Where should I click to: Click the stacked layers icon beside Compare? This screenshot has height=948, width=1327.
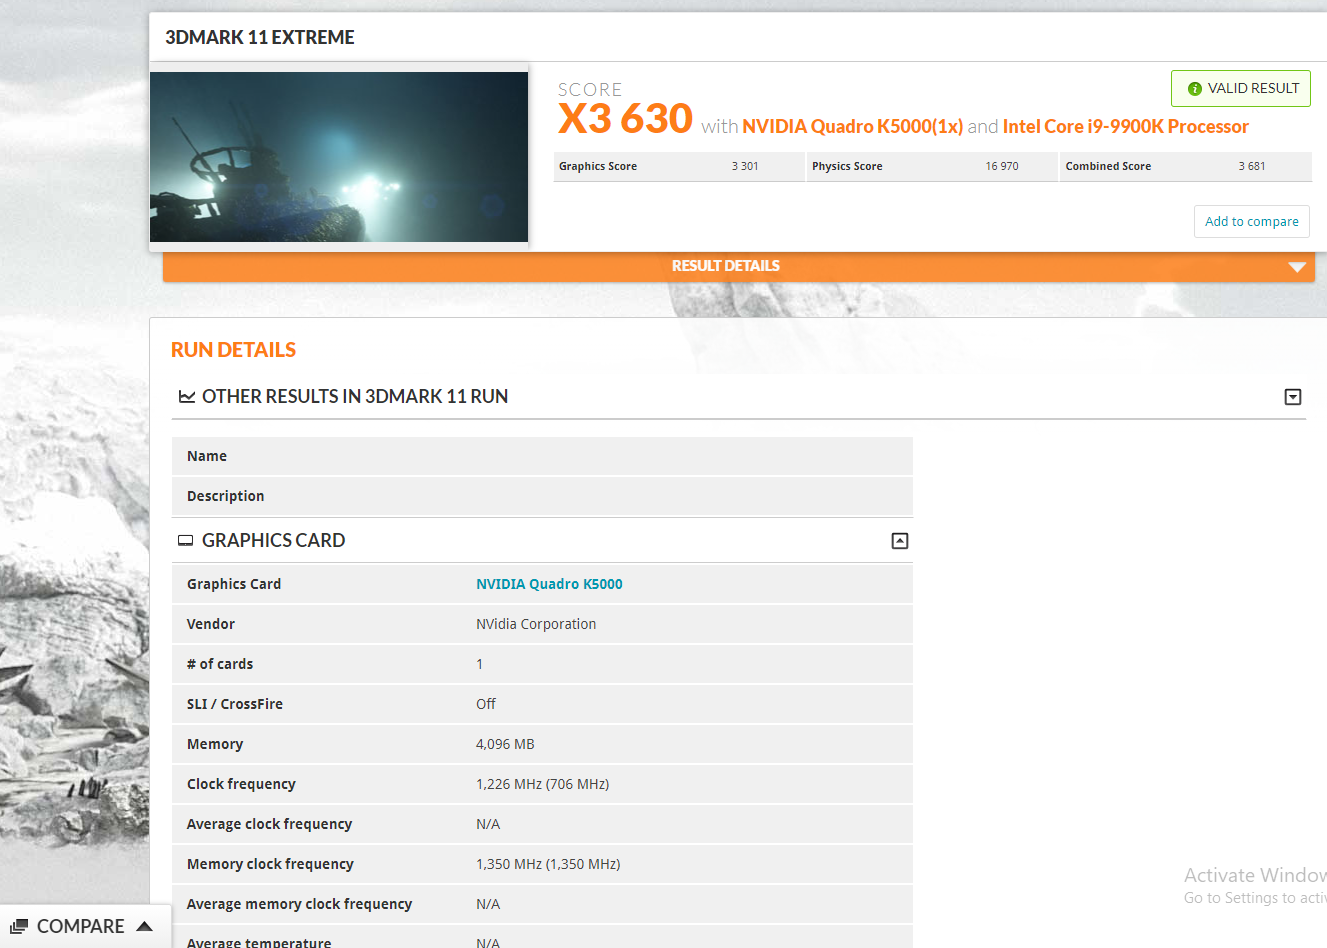point(19,927)
